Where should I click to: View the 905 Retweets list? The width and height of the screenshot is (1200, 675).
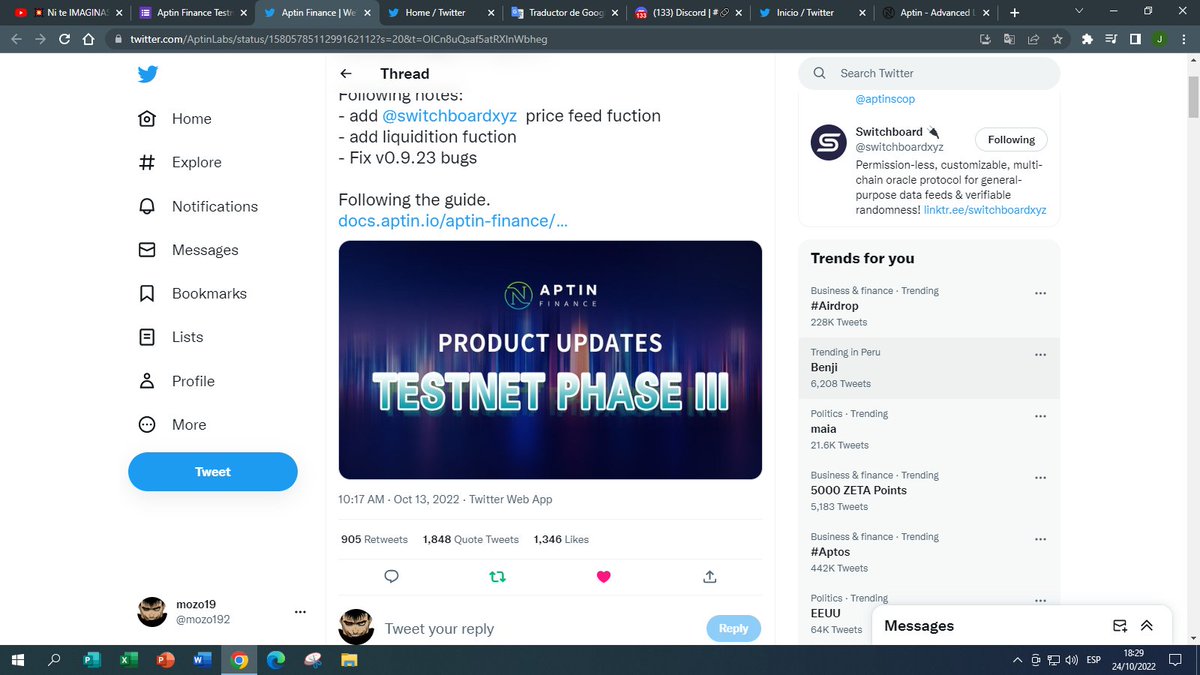(x=374, y=539)
